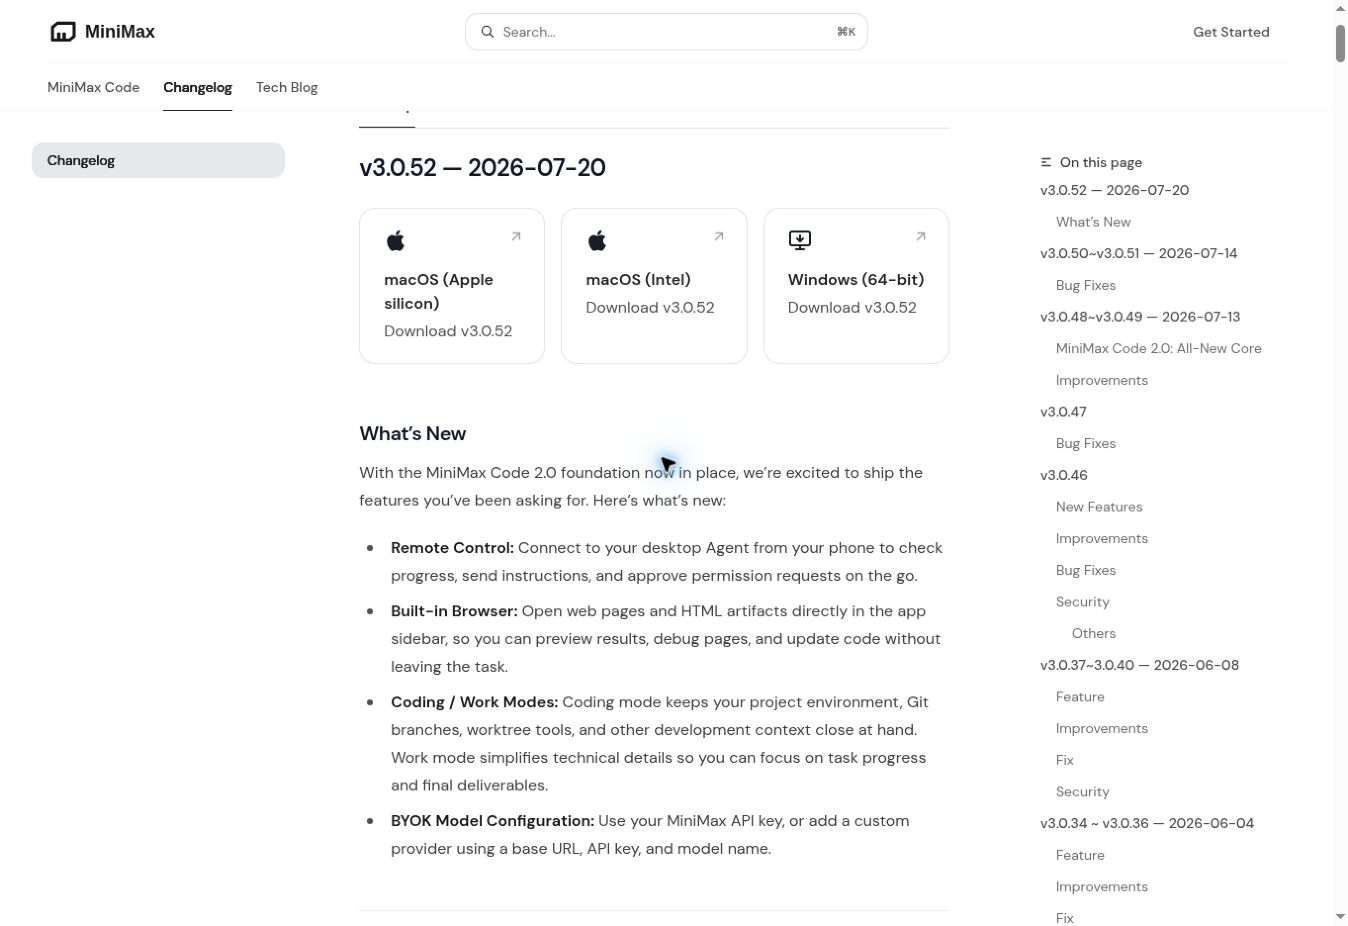The height and width of the screenshot is (926, 1348).
Task: Click the scrollbar down arrow
Action: pos(1340,917)
